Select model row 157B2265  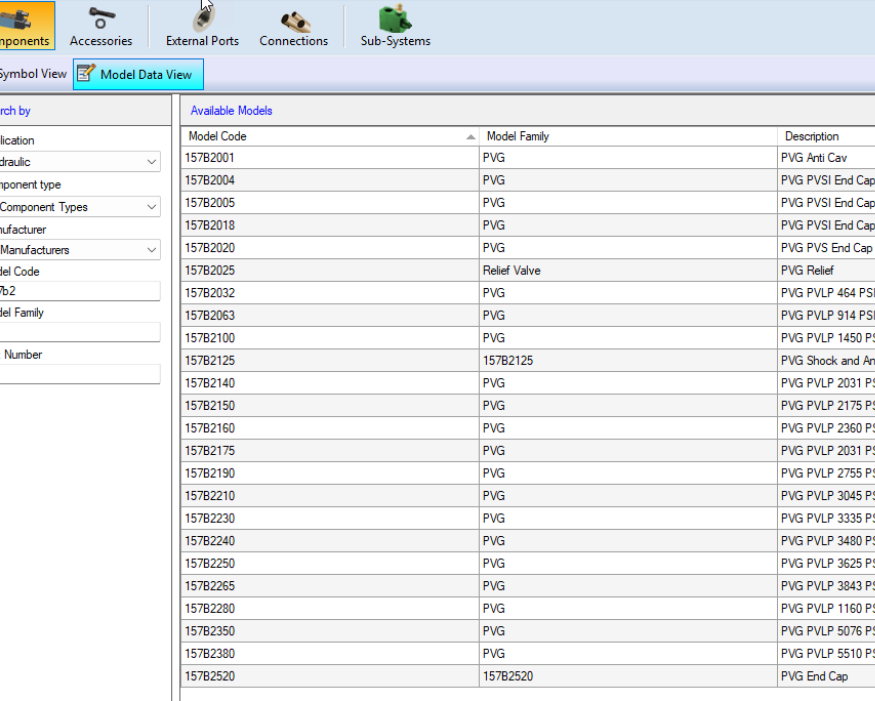pyautogui.click(x=528, y=586)
